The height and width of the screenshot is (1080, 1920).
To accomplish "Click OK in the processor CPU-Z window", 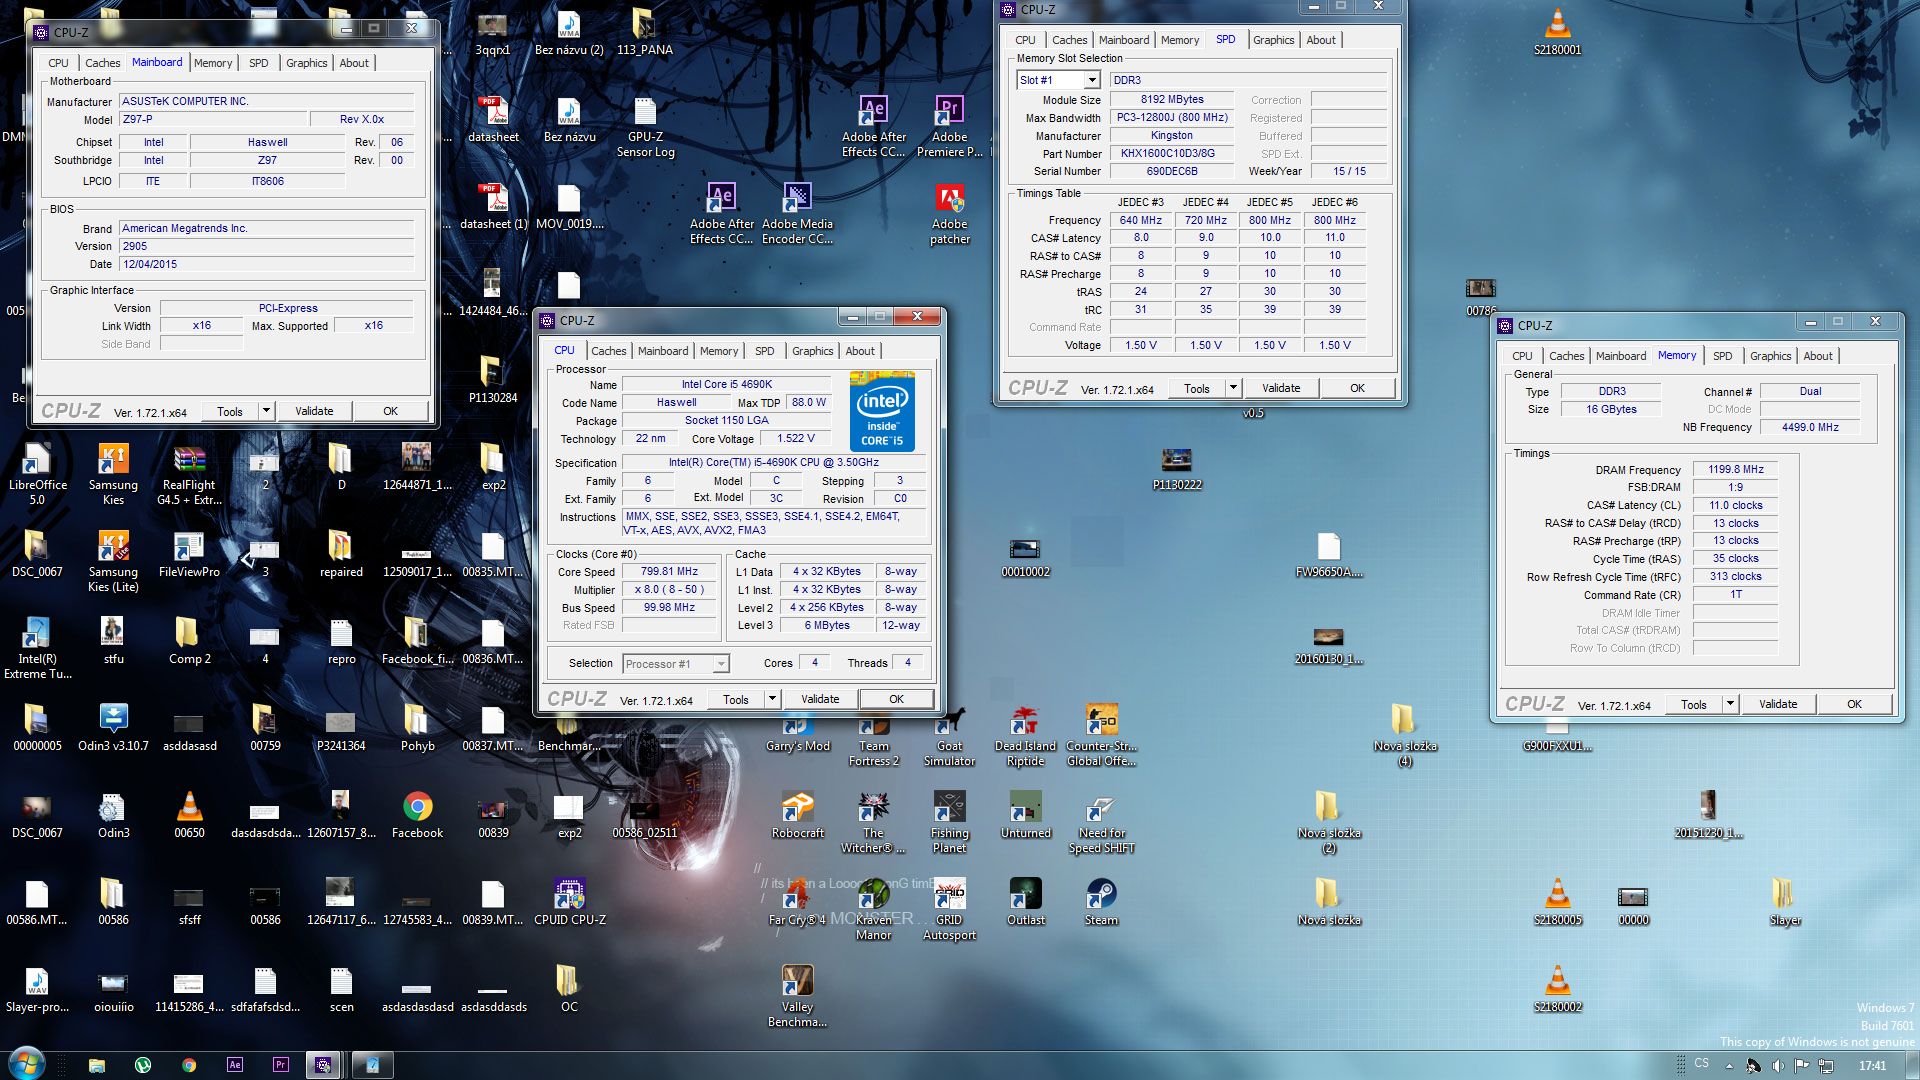I will click(x=896, y=699).
